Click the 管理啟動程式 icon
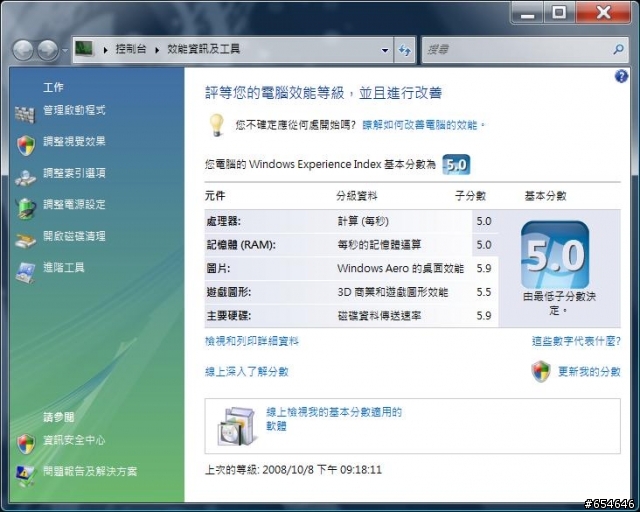Viewport: 640px width, 512px height. 25,114
